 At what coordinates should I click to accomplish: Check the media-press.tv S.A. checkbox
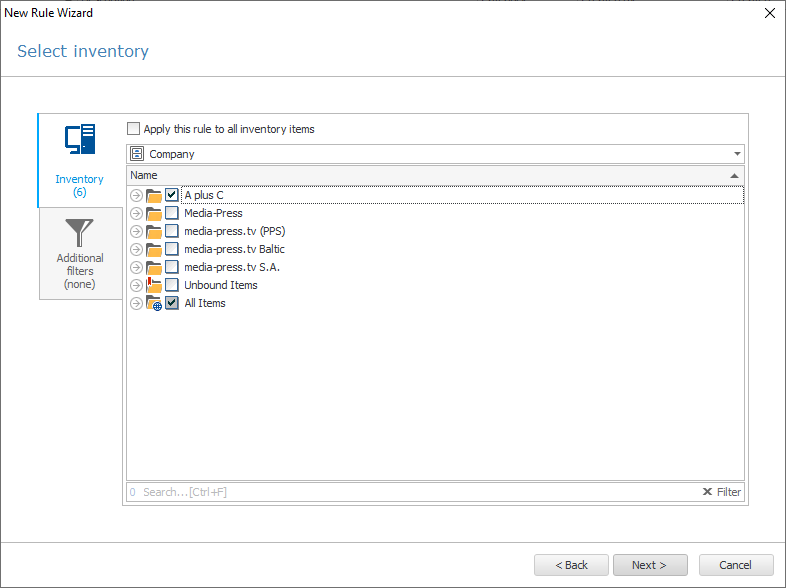click(x=171, y=267)
